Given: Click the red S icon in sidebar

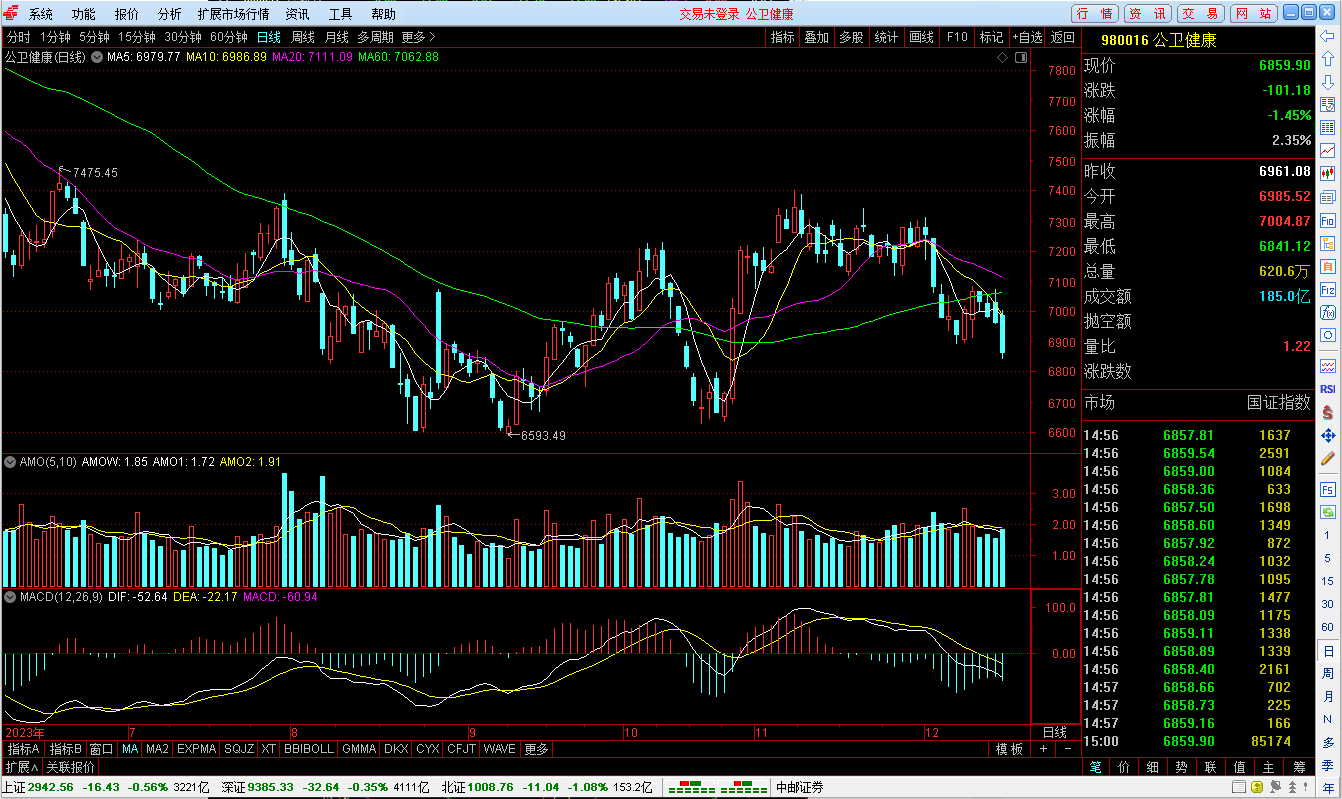Looking at the screenshot, I should (x=1328, y=412).
